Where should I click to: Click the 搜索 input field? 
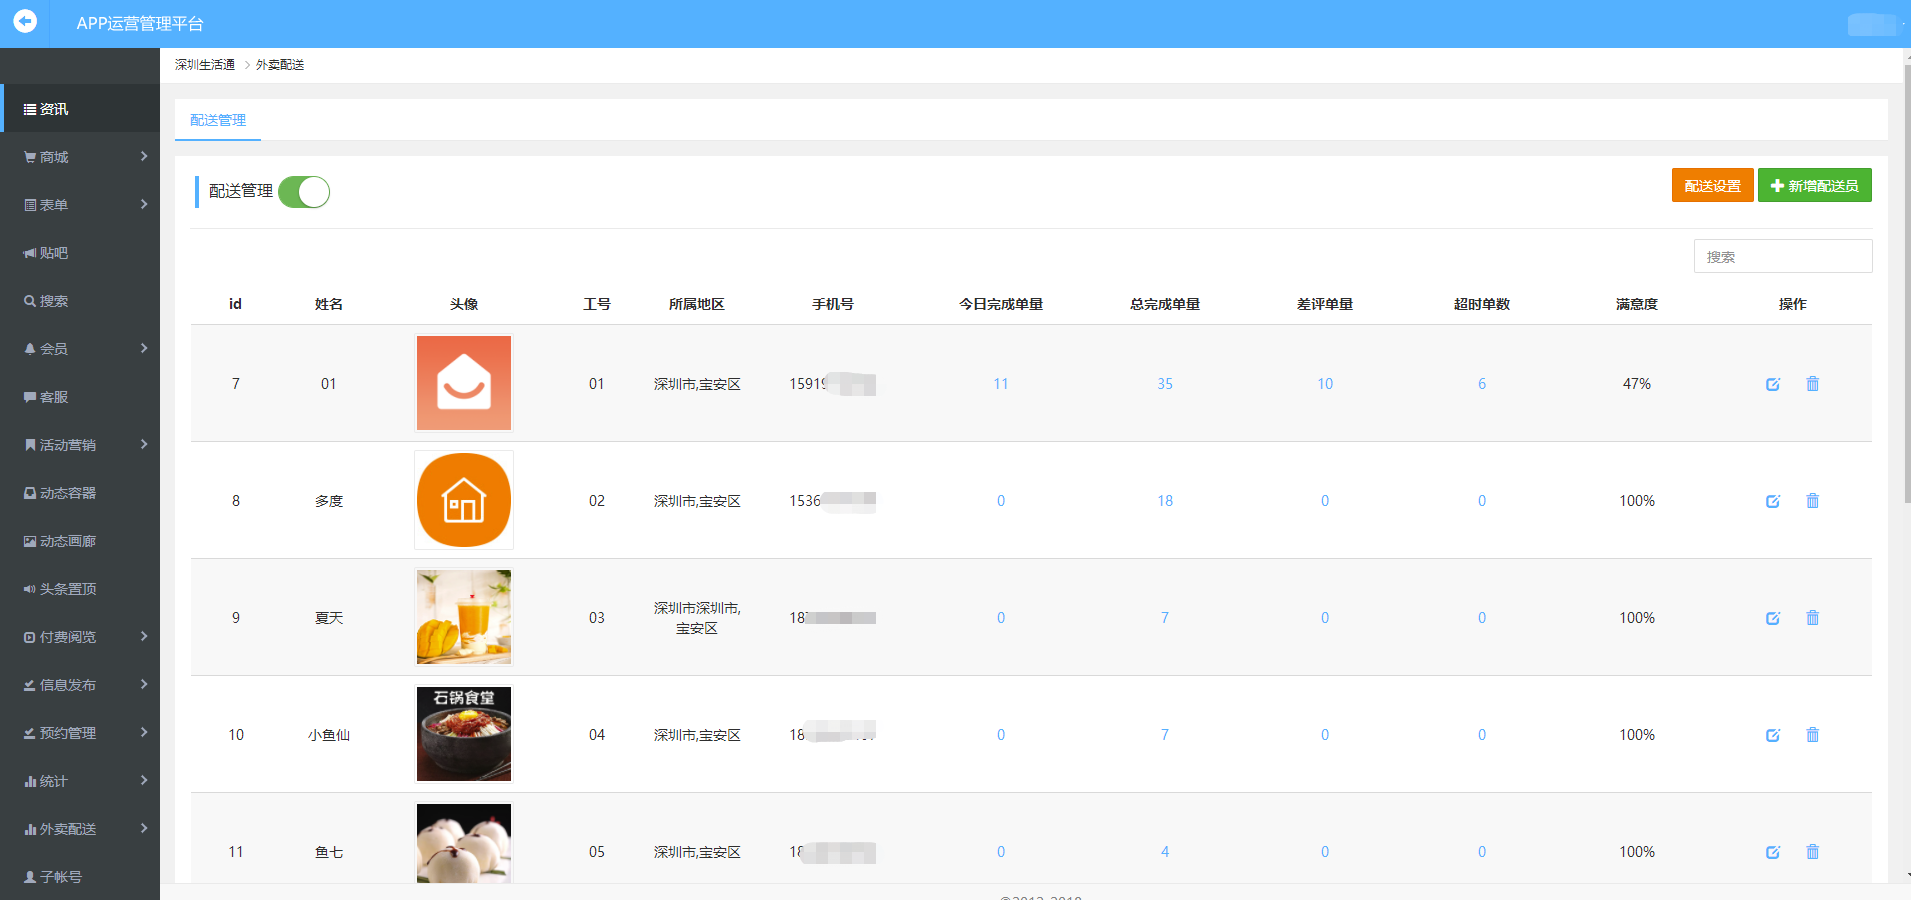1782,257
